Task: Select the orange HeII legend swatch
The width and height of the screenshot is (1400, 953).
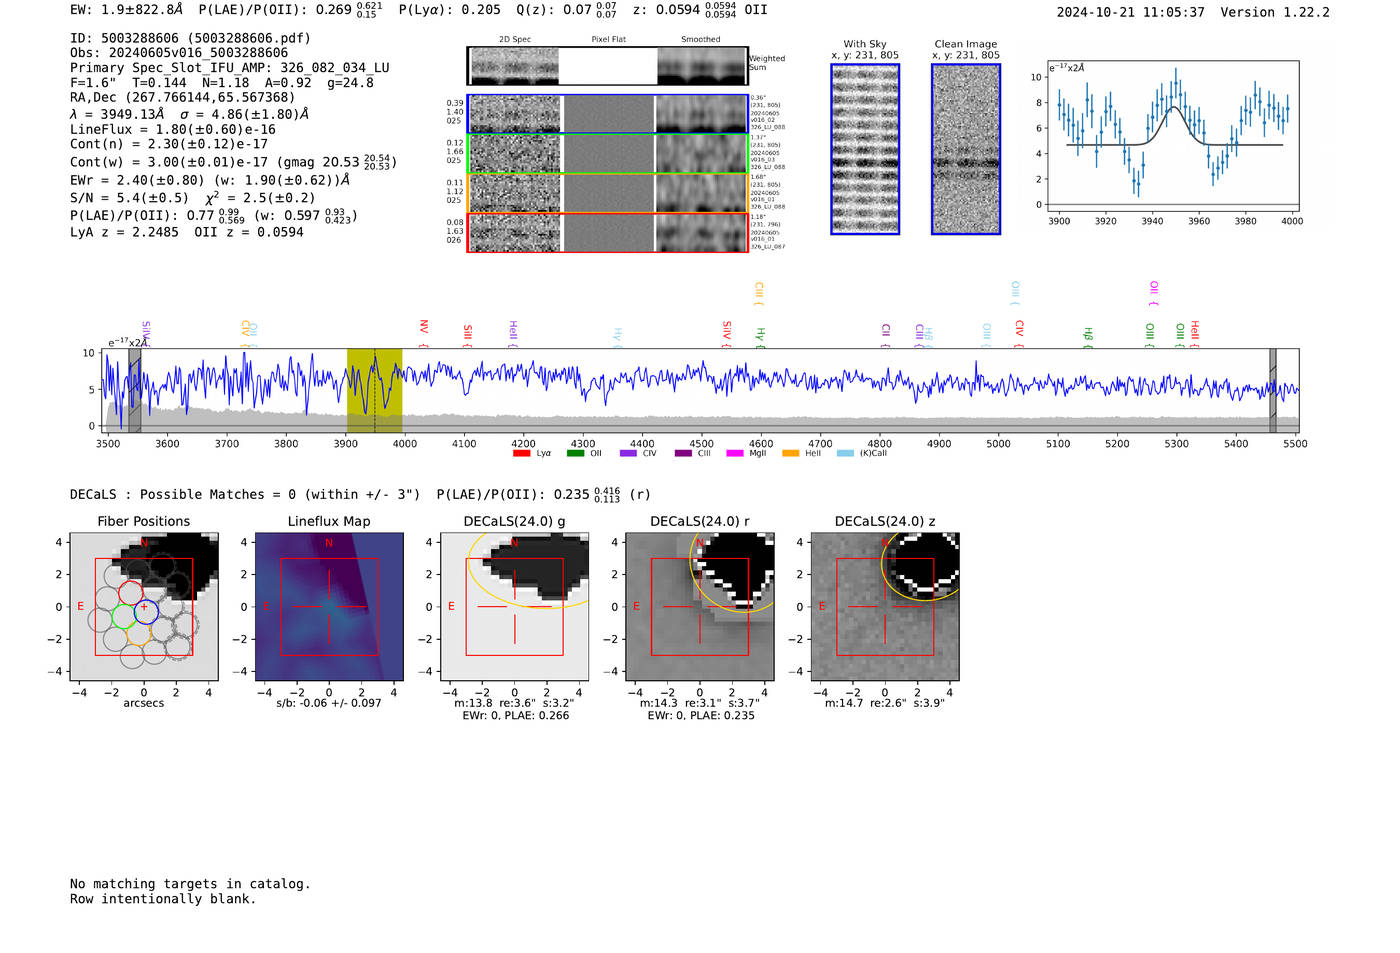Action: [x=790, y=453]
